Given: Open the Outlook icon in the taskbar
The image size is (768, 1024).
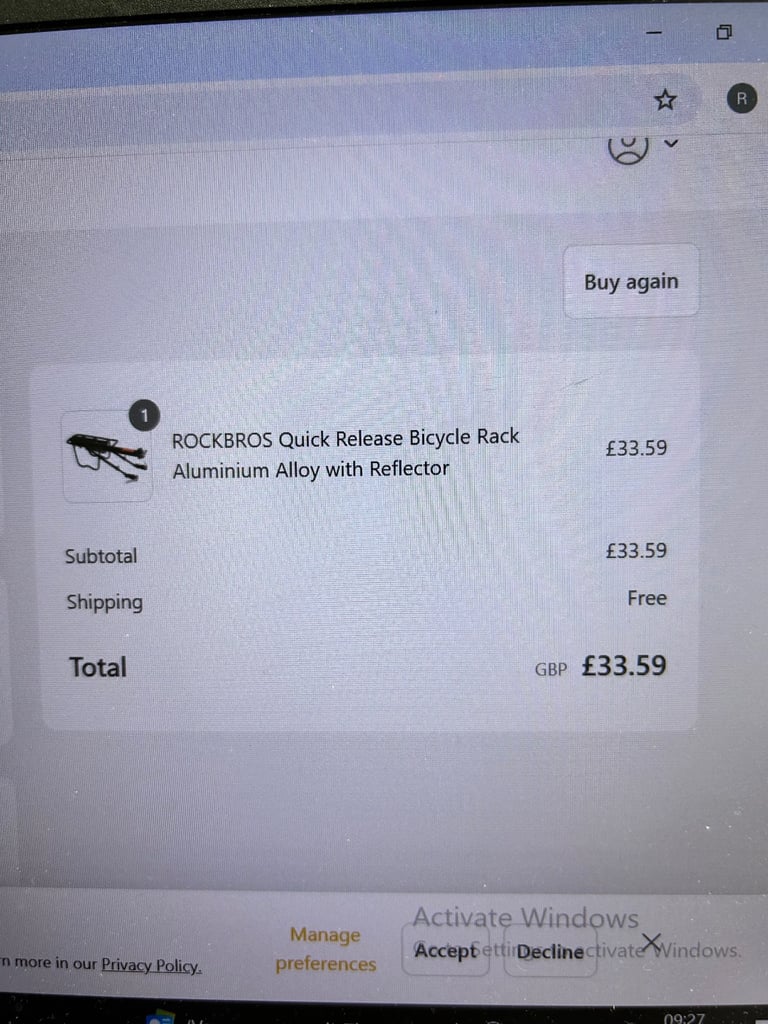Looking at the screenshot, I should 161,1017.
